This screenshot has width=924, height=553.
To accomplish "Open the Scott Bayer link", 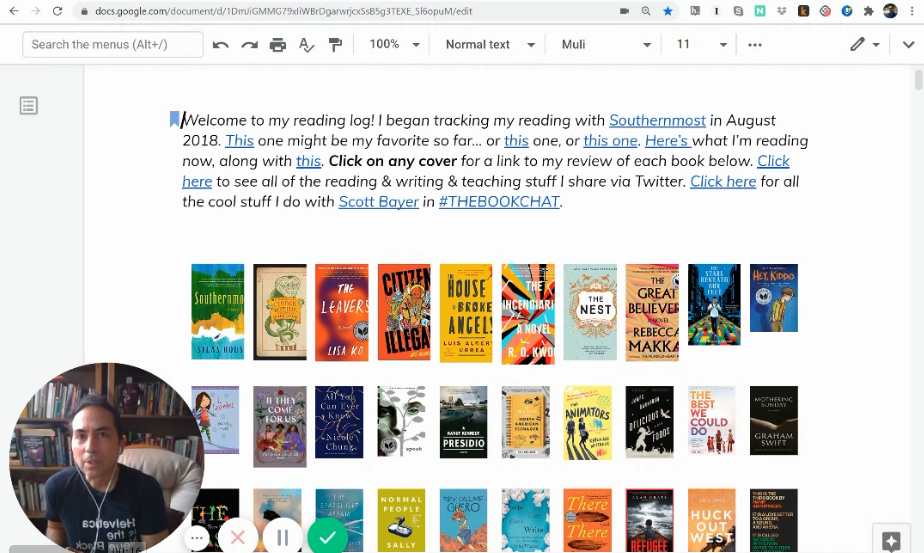I will (x=378, y=202).
